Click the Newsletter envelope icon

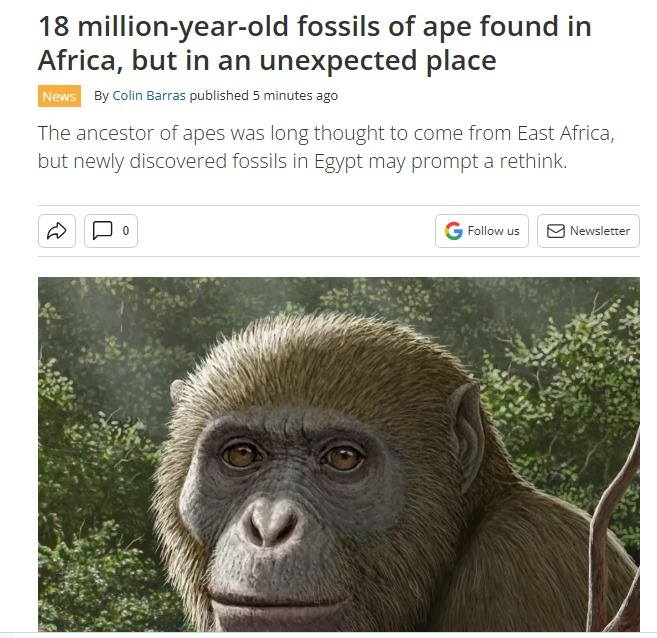coord(556,231)
